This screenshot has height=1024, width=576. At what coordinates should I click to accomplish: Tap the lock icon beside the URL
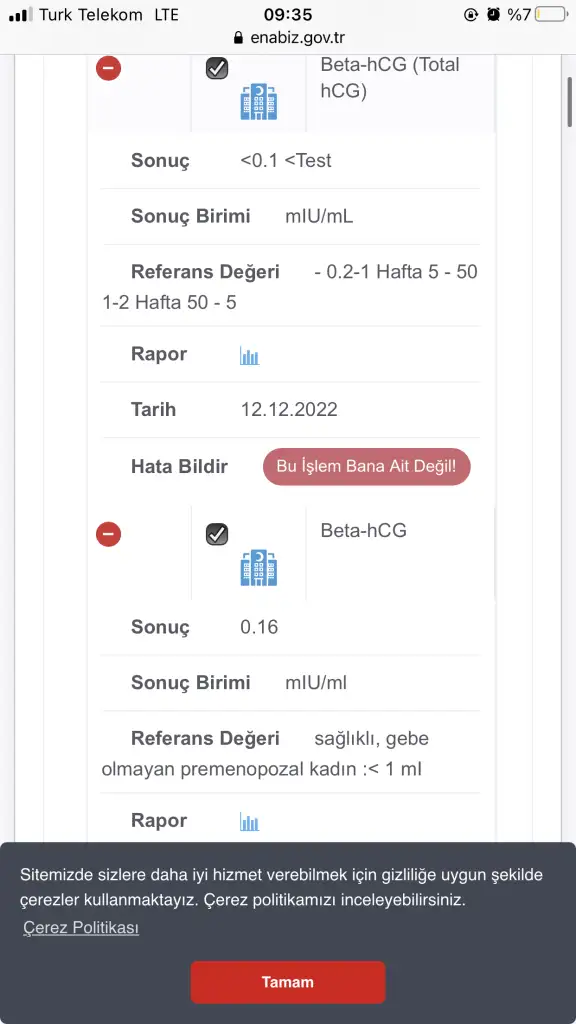coord(238,38)
